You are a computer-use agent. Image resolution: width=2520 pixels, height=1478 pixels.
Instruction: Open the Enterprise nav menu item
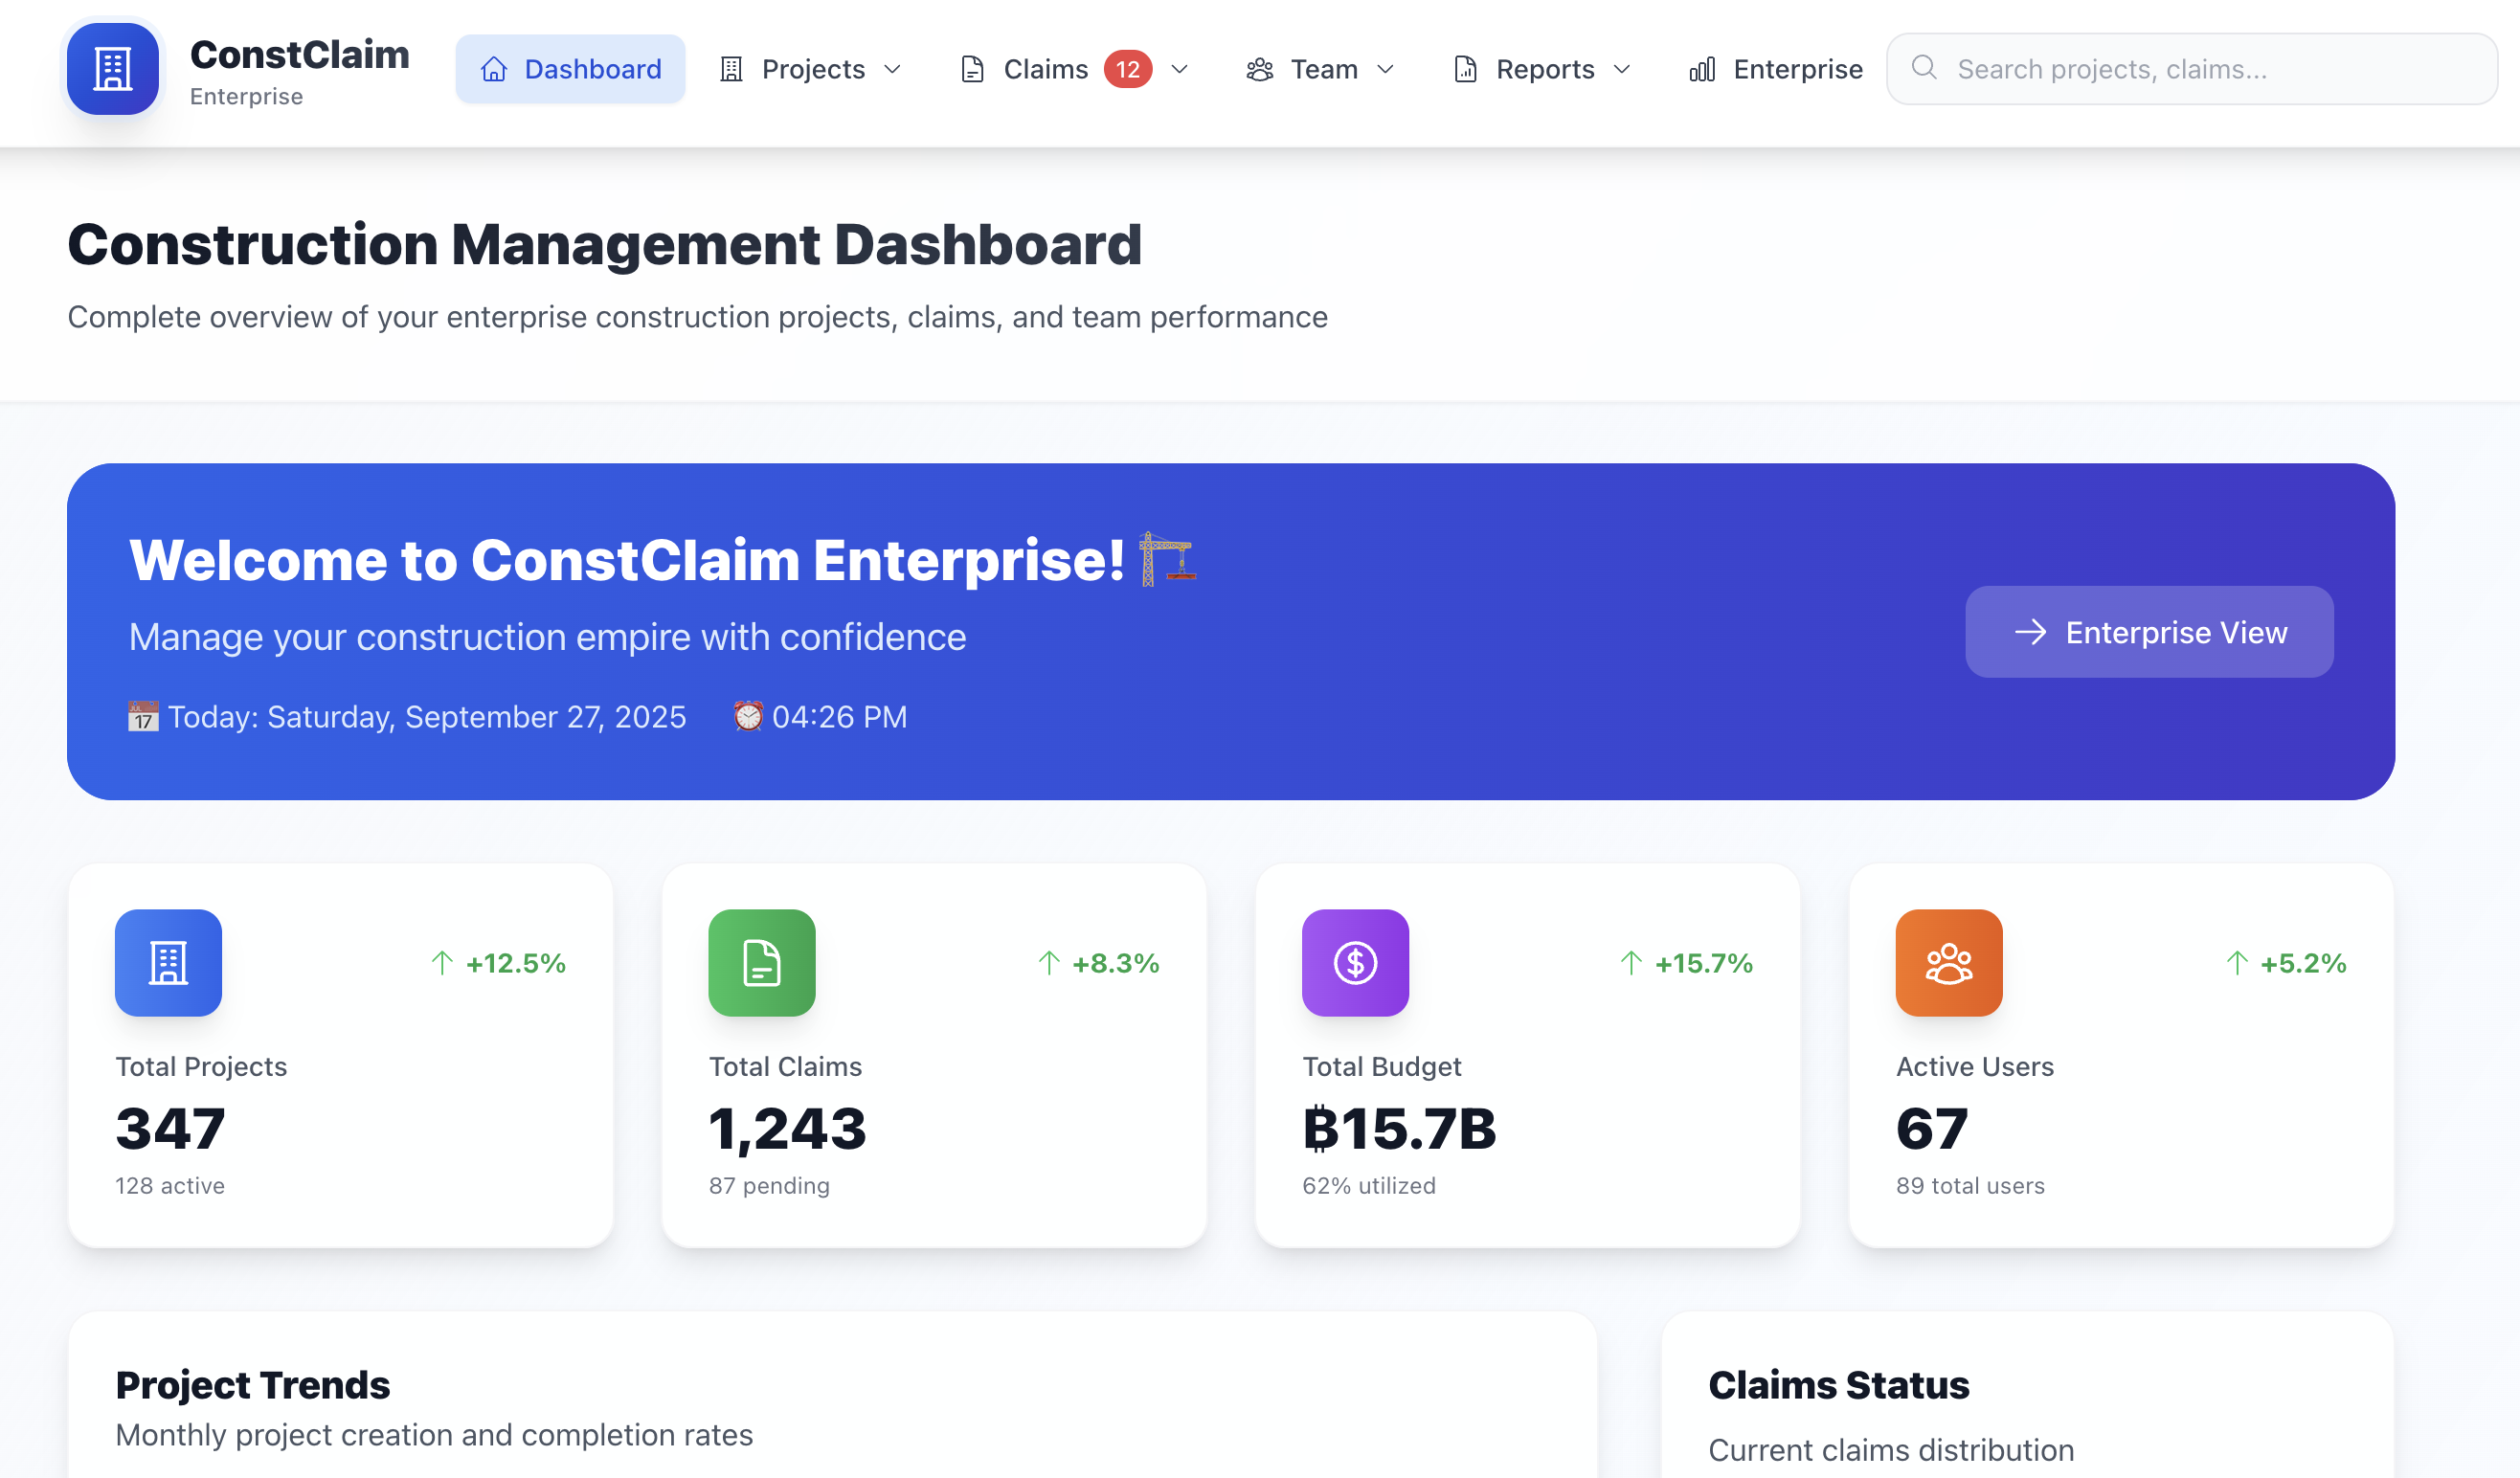1797,69
